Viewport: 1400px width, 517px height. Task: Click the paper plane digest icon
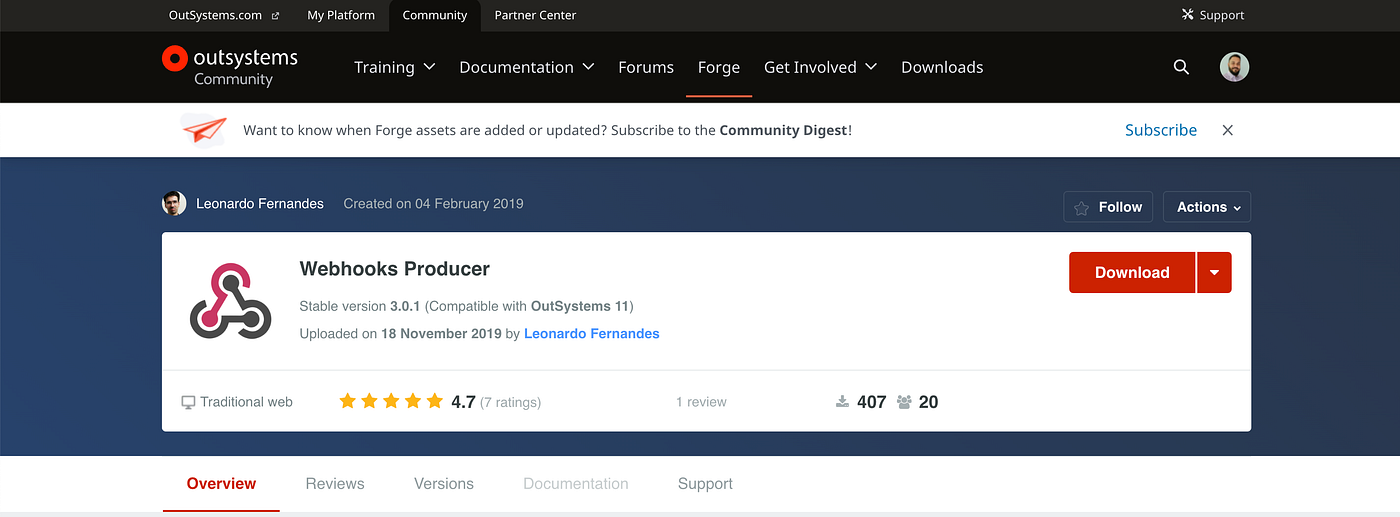tap(203, 130)
